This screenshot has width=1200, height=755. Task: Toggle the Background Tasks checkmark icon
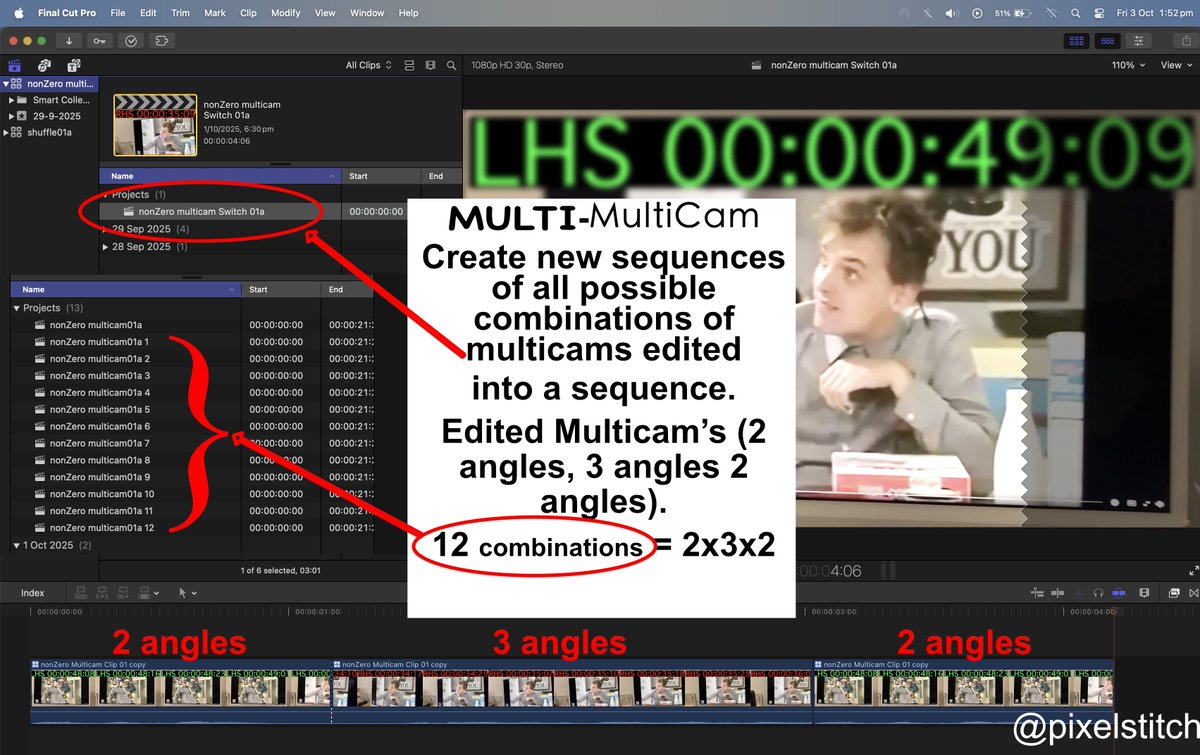[131, 40]
